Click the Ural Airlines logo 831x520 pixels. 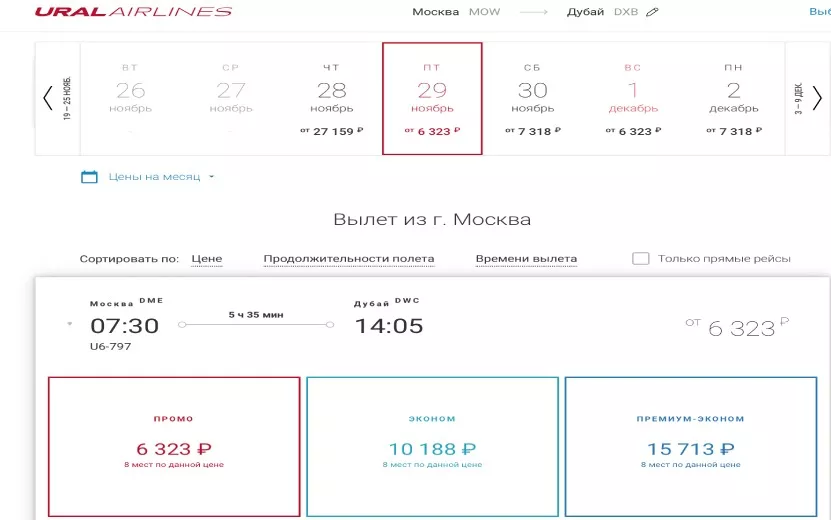132,12
